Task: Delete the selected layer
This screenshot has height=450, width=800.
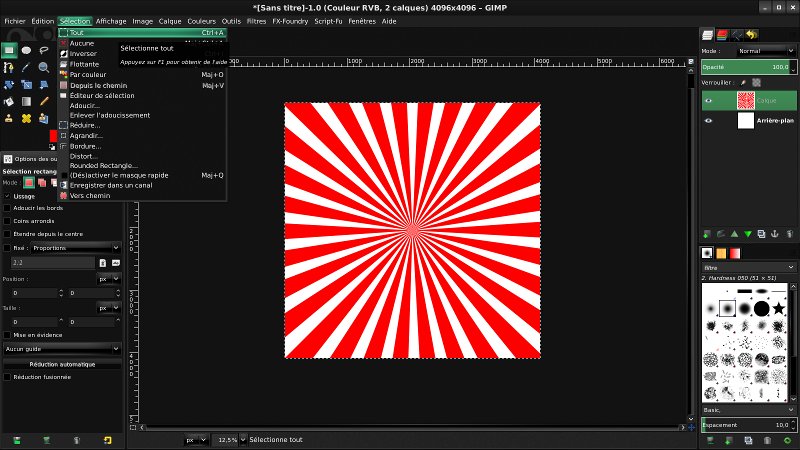Action: [x=789, y=234]
